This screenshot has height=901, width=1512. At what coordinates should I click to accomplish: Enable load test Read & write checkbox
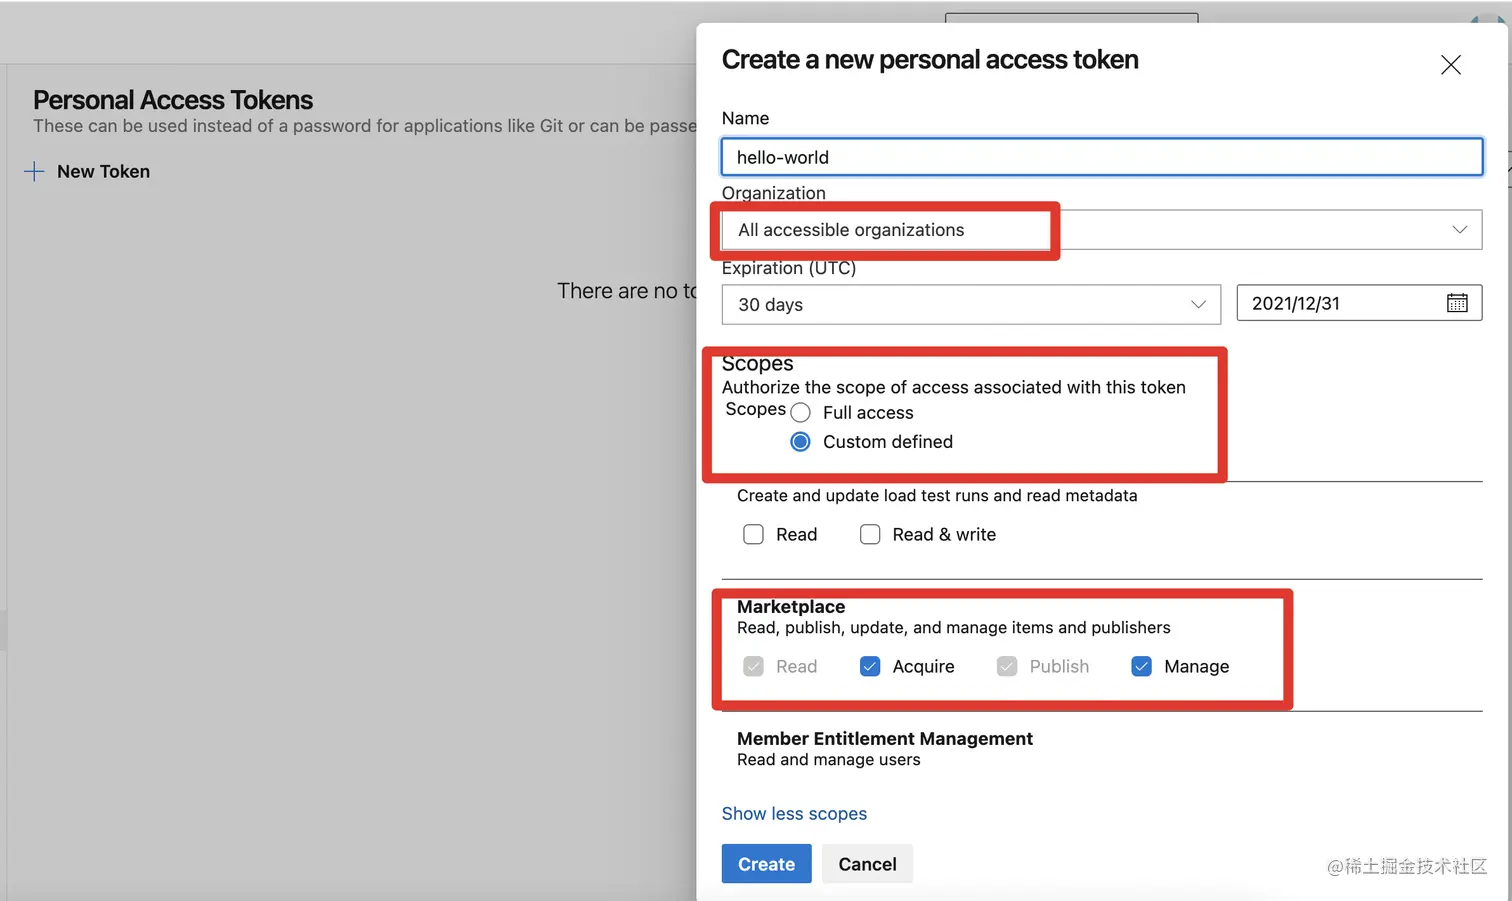tap(870, 535)
